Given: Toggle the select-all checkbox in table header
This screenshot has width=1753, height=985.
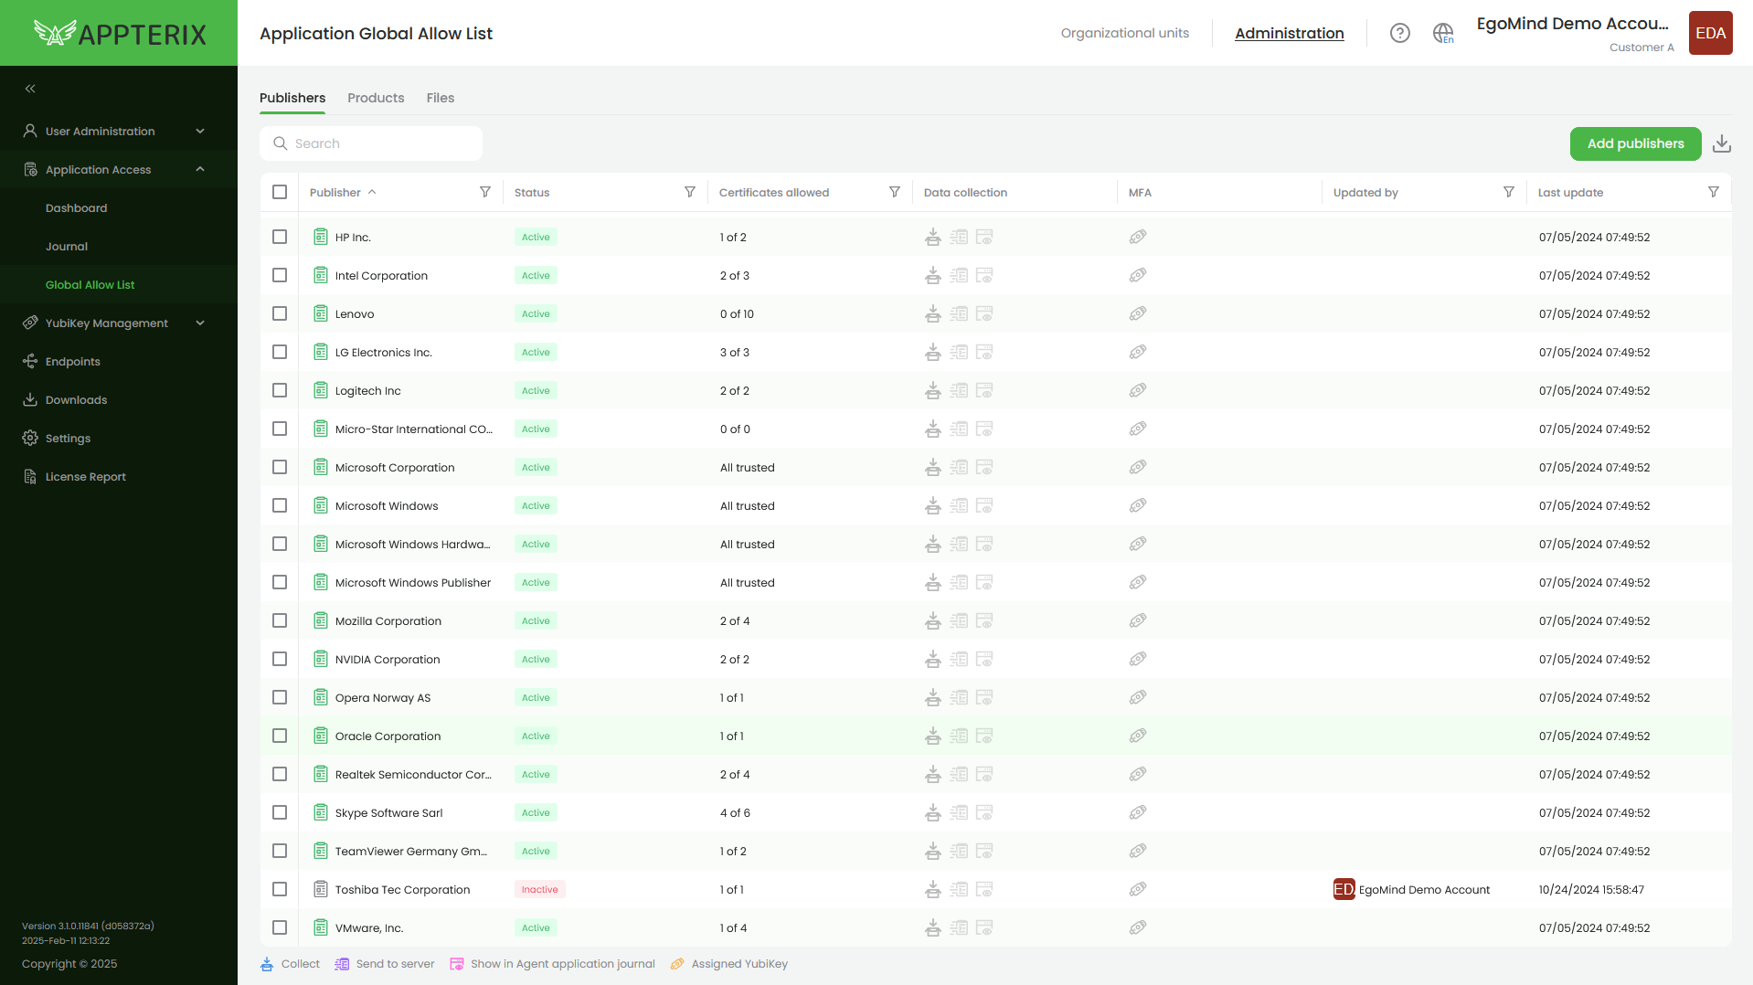Looking at the screenshot, I should (x=280, y=192).
